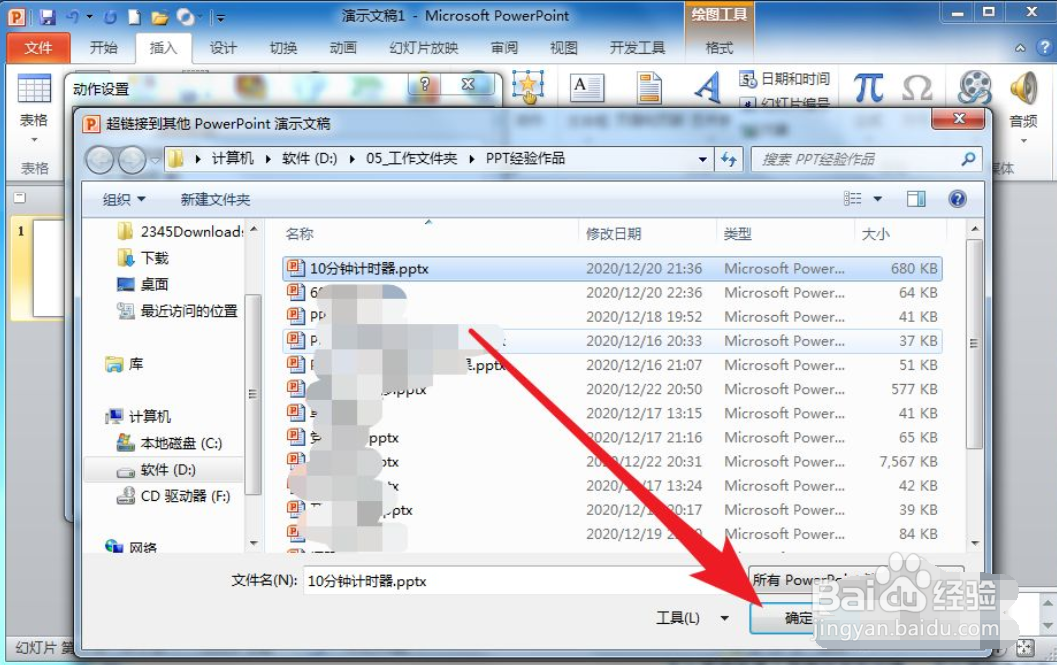
Task: Select 2345Downloads folder in sidebar
Action: coord(179,232)
